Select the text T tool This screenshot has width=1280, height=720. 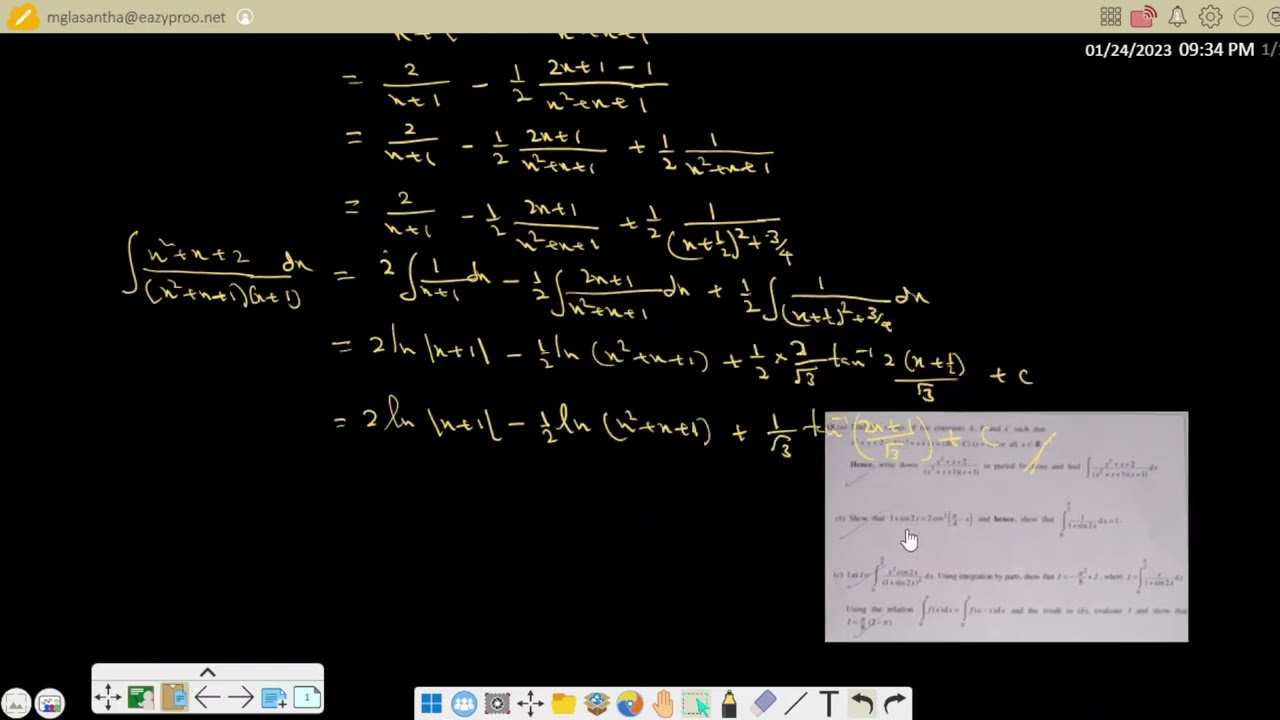click(x=828, y=704)
